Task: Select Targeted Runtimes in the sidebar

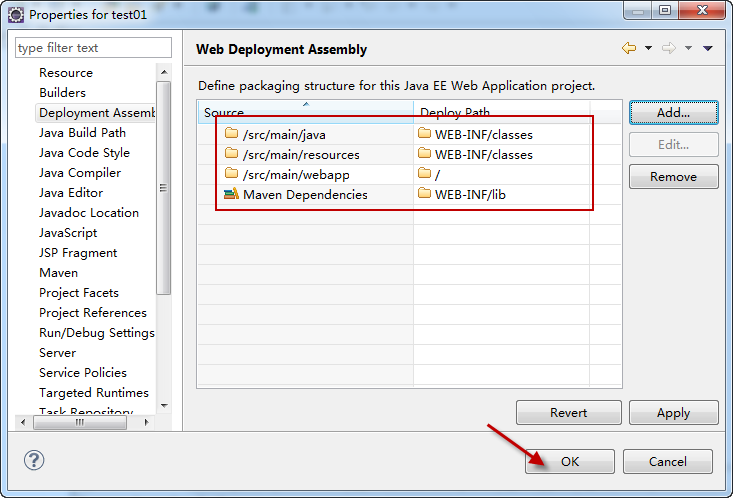Action: click(x=94, y=393)
